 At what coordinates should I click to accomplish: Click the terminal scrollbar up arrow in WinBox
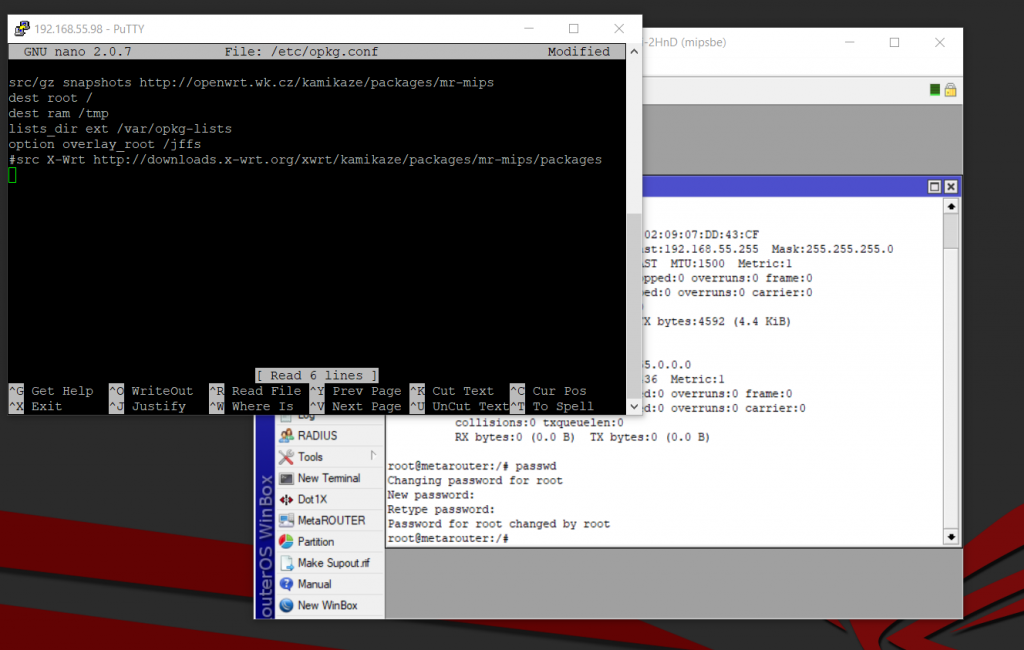pos(951,206)
